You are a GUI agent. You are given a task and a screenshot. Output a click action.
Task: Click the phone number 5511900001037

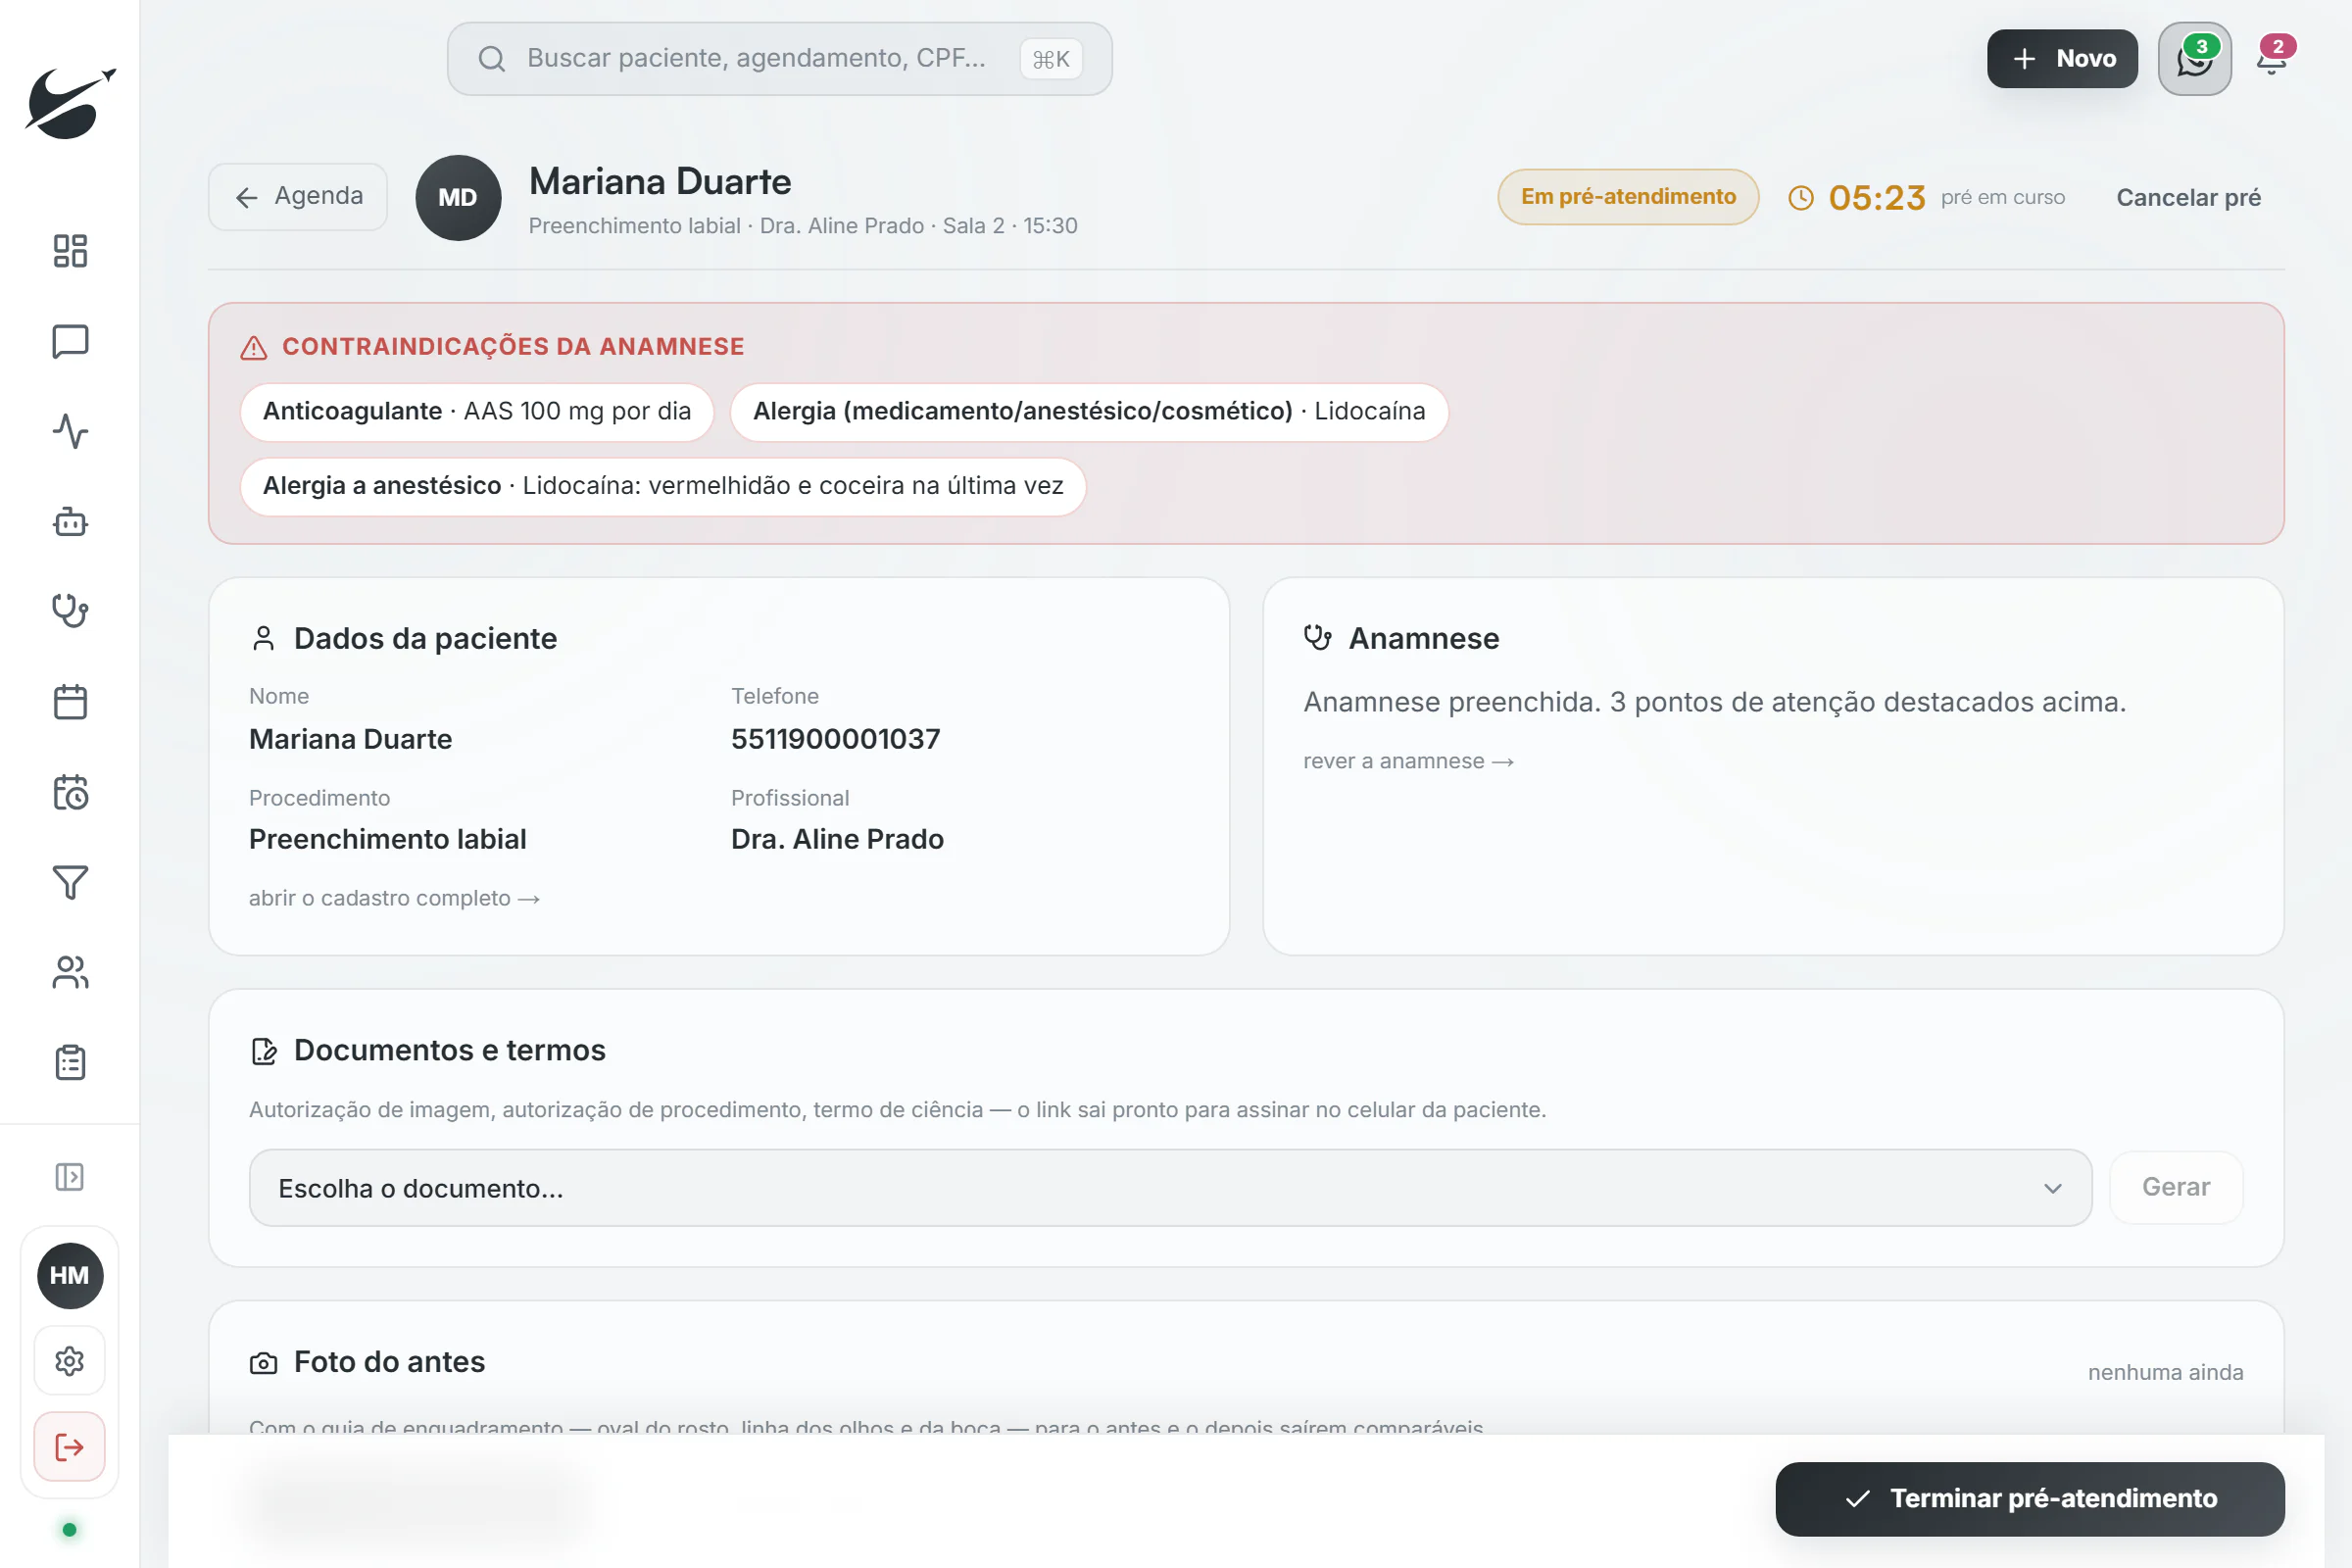coord(835,739)
